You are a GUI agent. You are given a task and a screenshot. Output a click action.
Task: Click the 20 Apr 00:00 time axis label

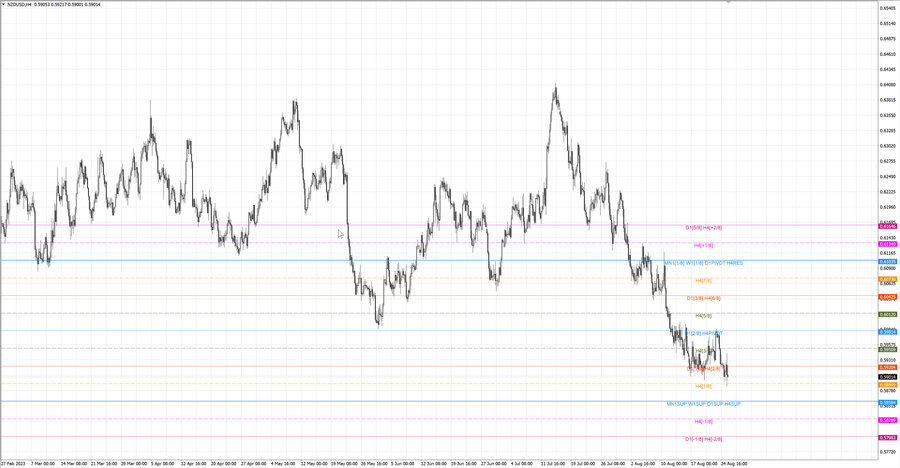tap(223, 463)
